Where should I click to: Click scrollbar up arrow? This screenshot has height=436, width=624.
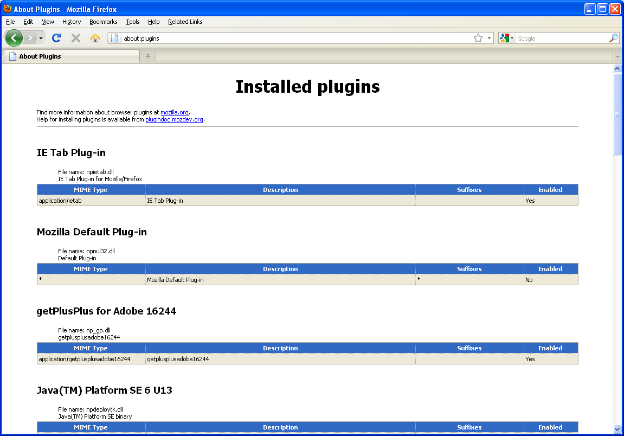coord(617,68)
